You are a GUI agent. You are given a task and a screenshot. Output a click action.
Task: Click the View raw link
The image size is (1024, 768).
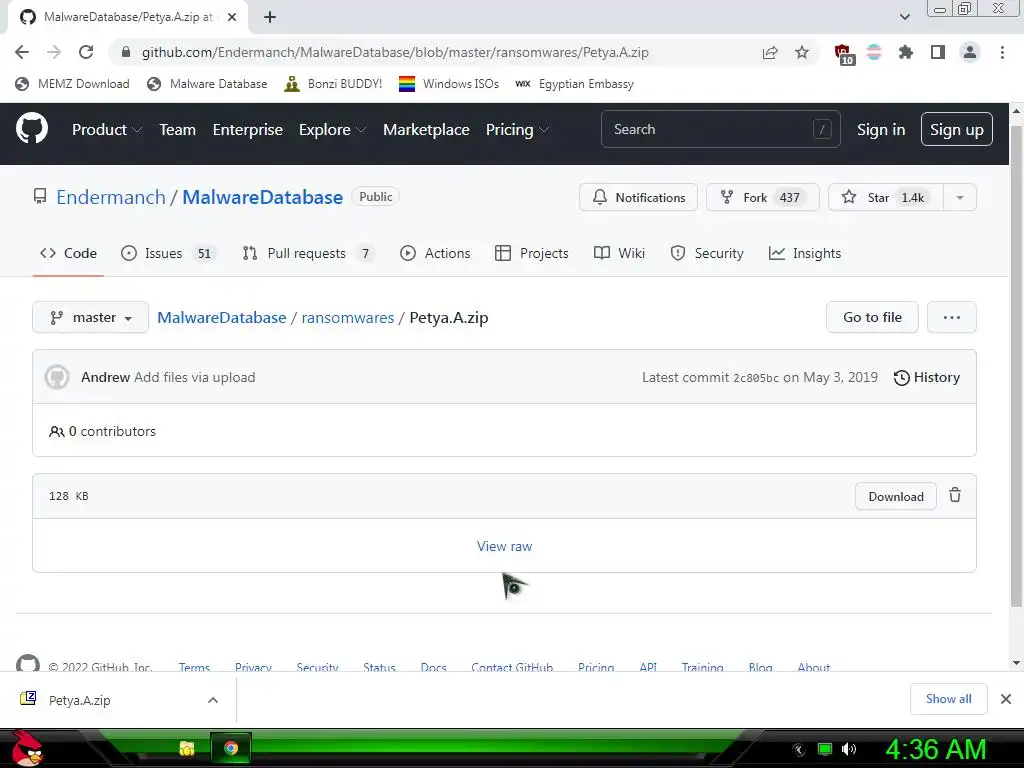[x=504, y=546]
